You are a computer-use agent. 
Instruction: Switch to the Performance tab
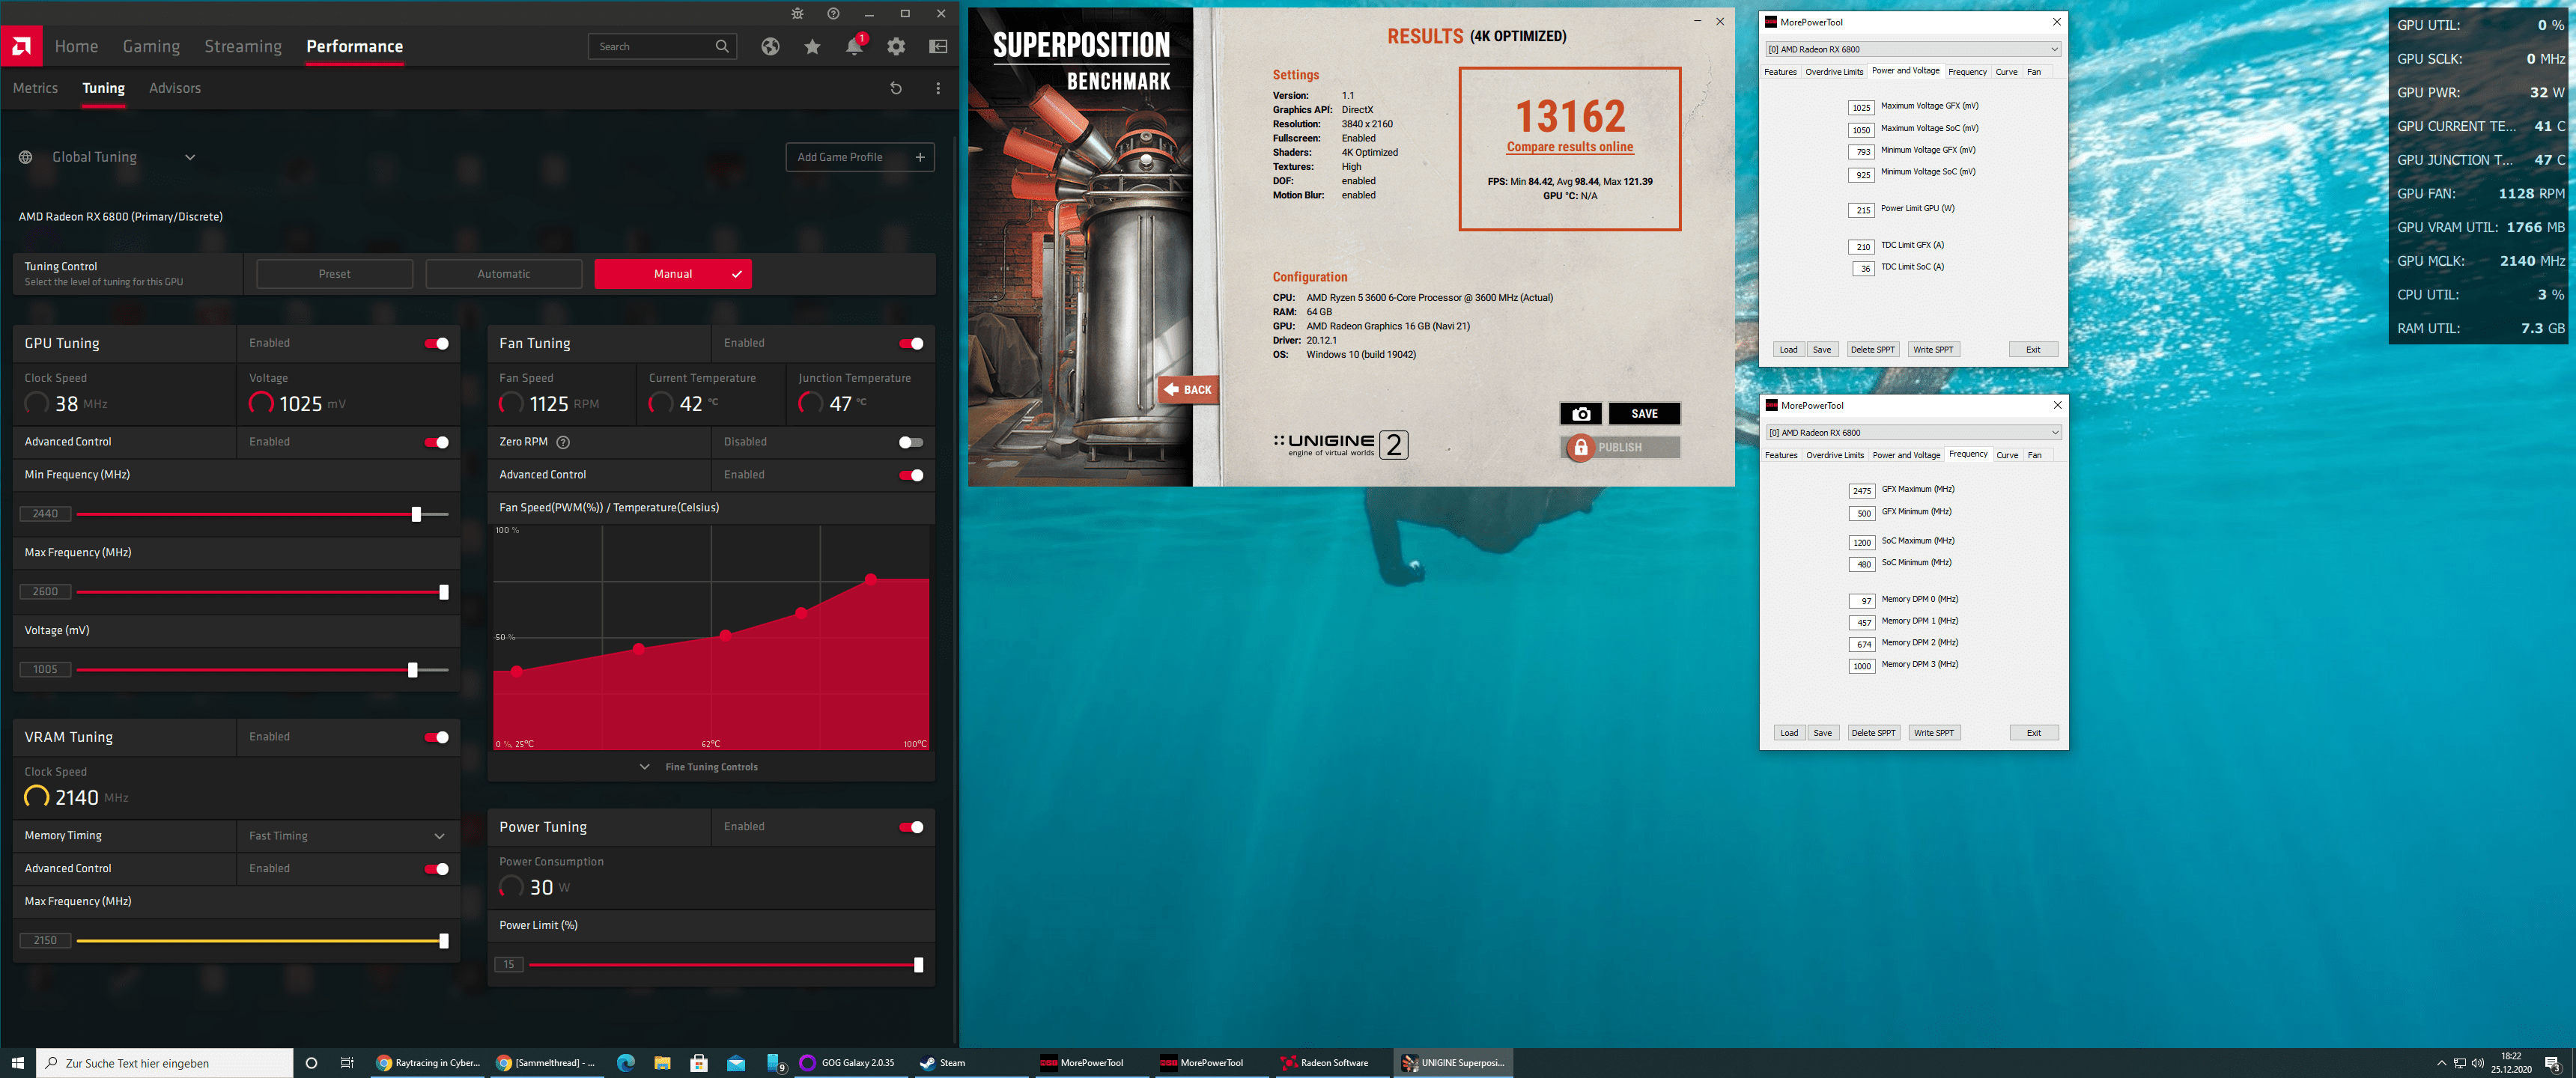click(355, 46)
